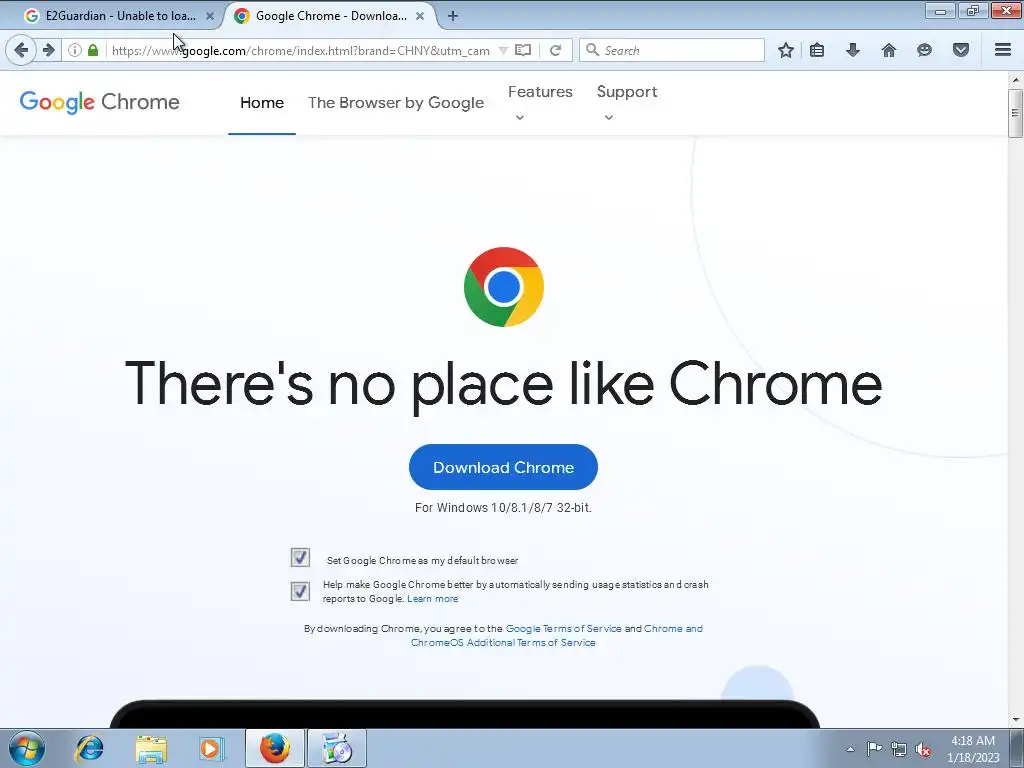Reload the current page
Screen dimensions: 1024x768
(x=556, y=50)
